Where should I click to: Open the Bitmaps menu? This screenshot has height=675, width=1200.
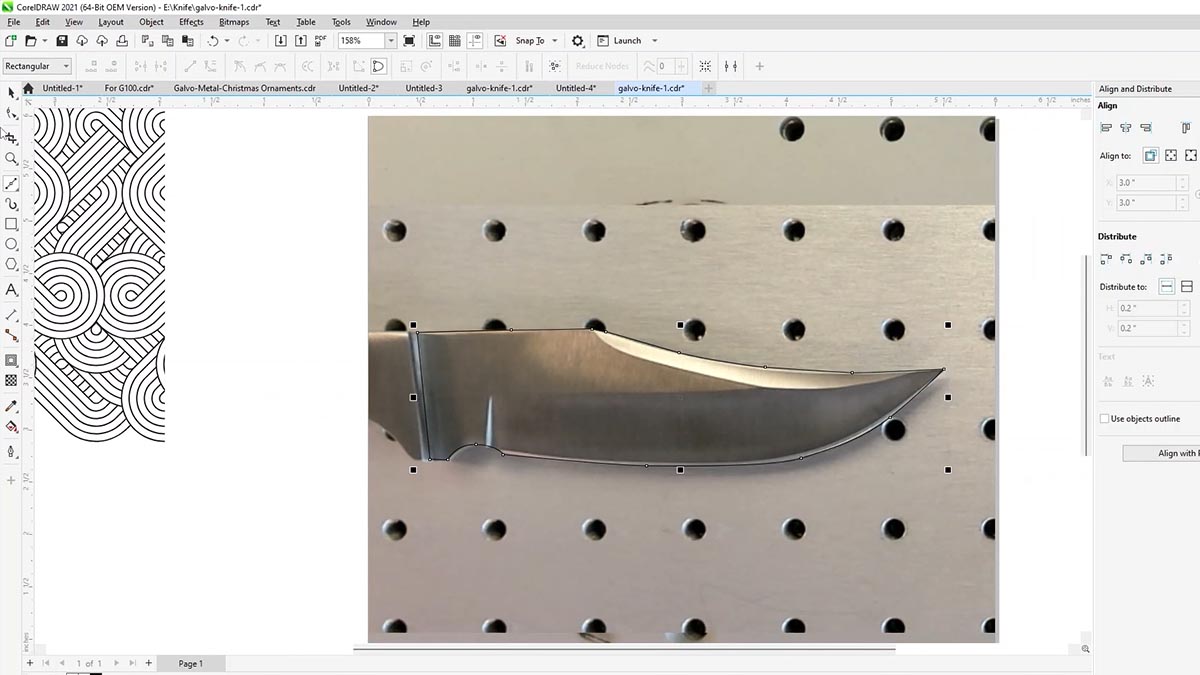tap(234, 22)
